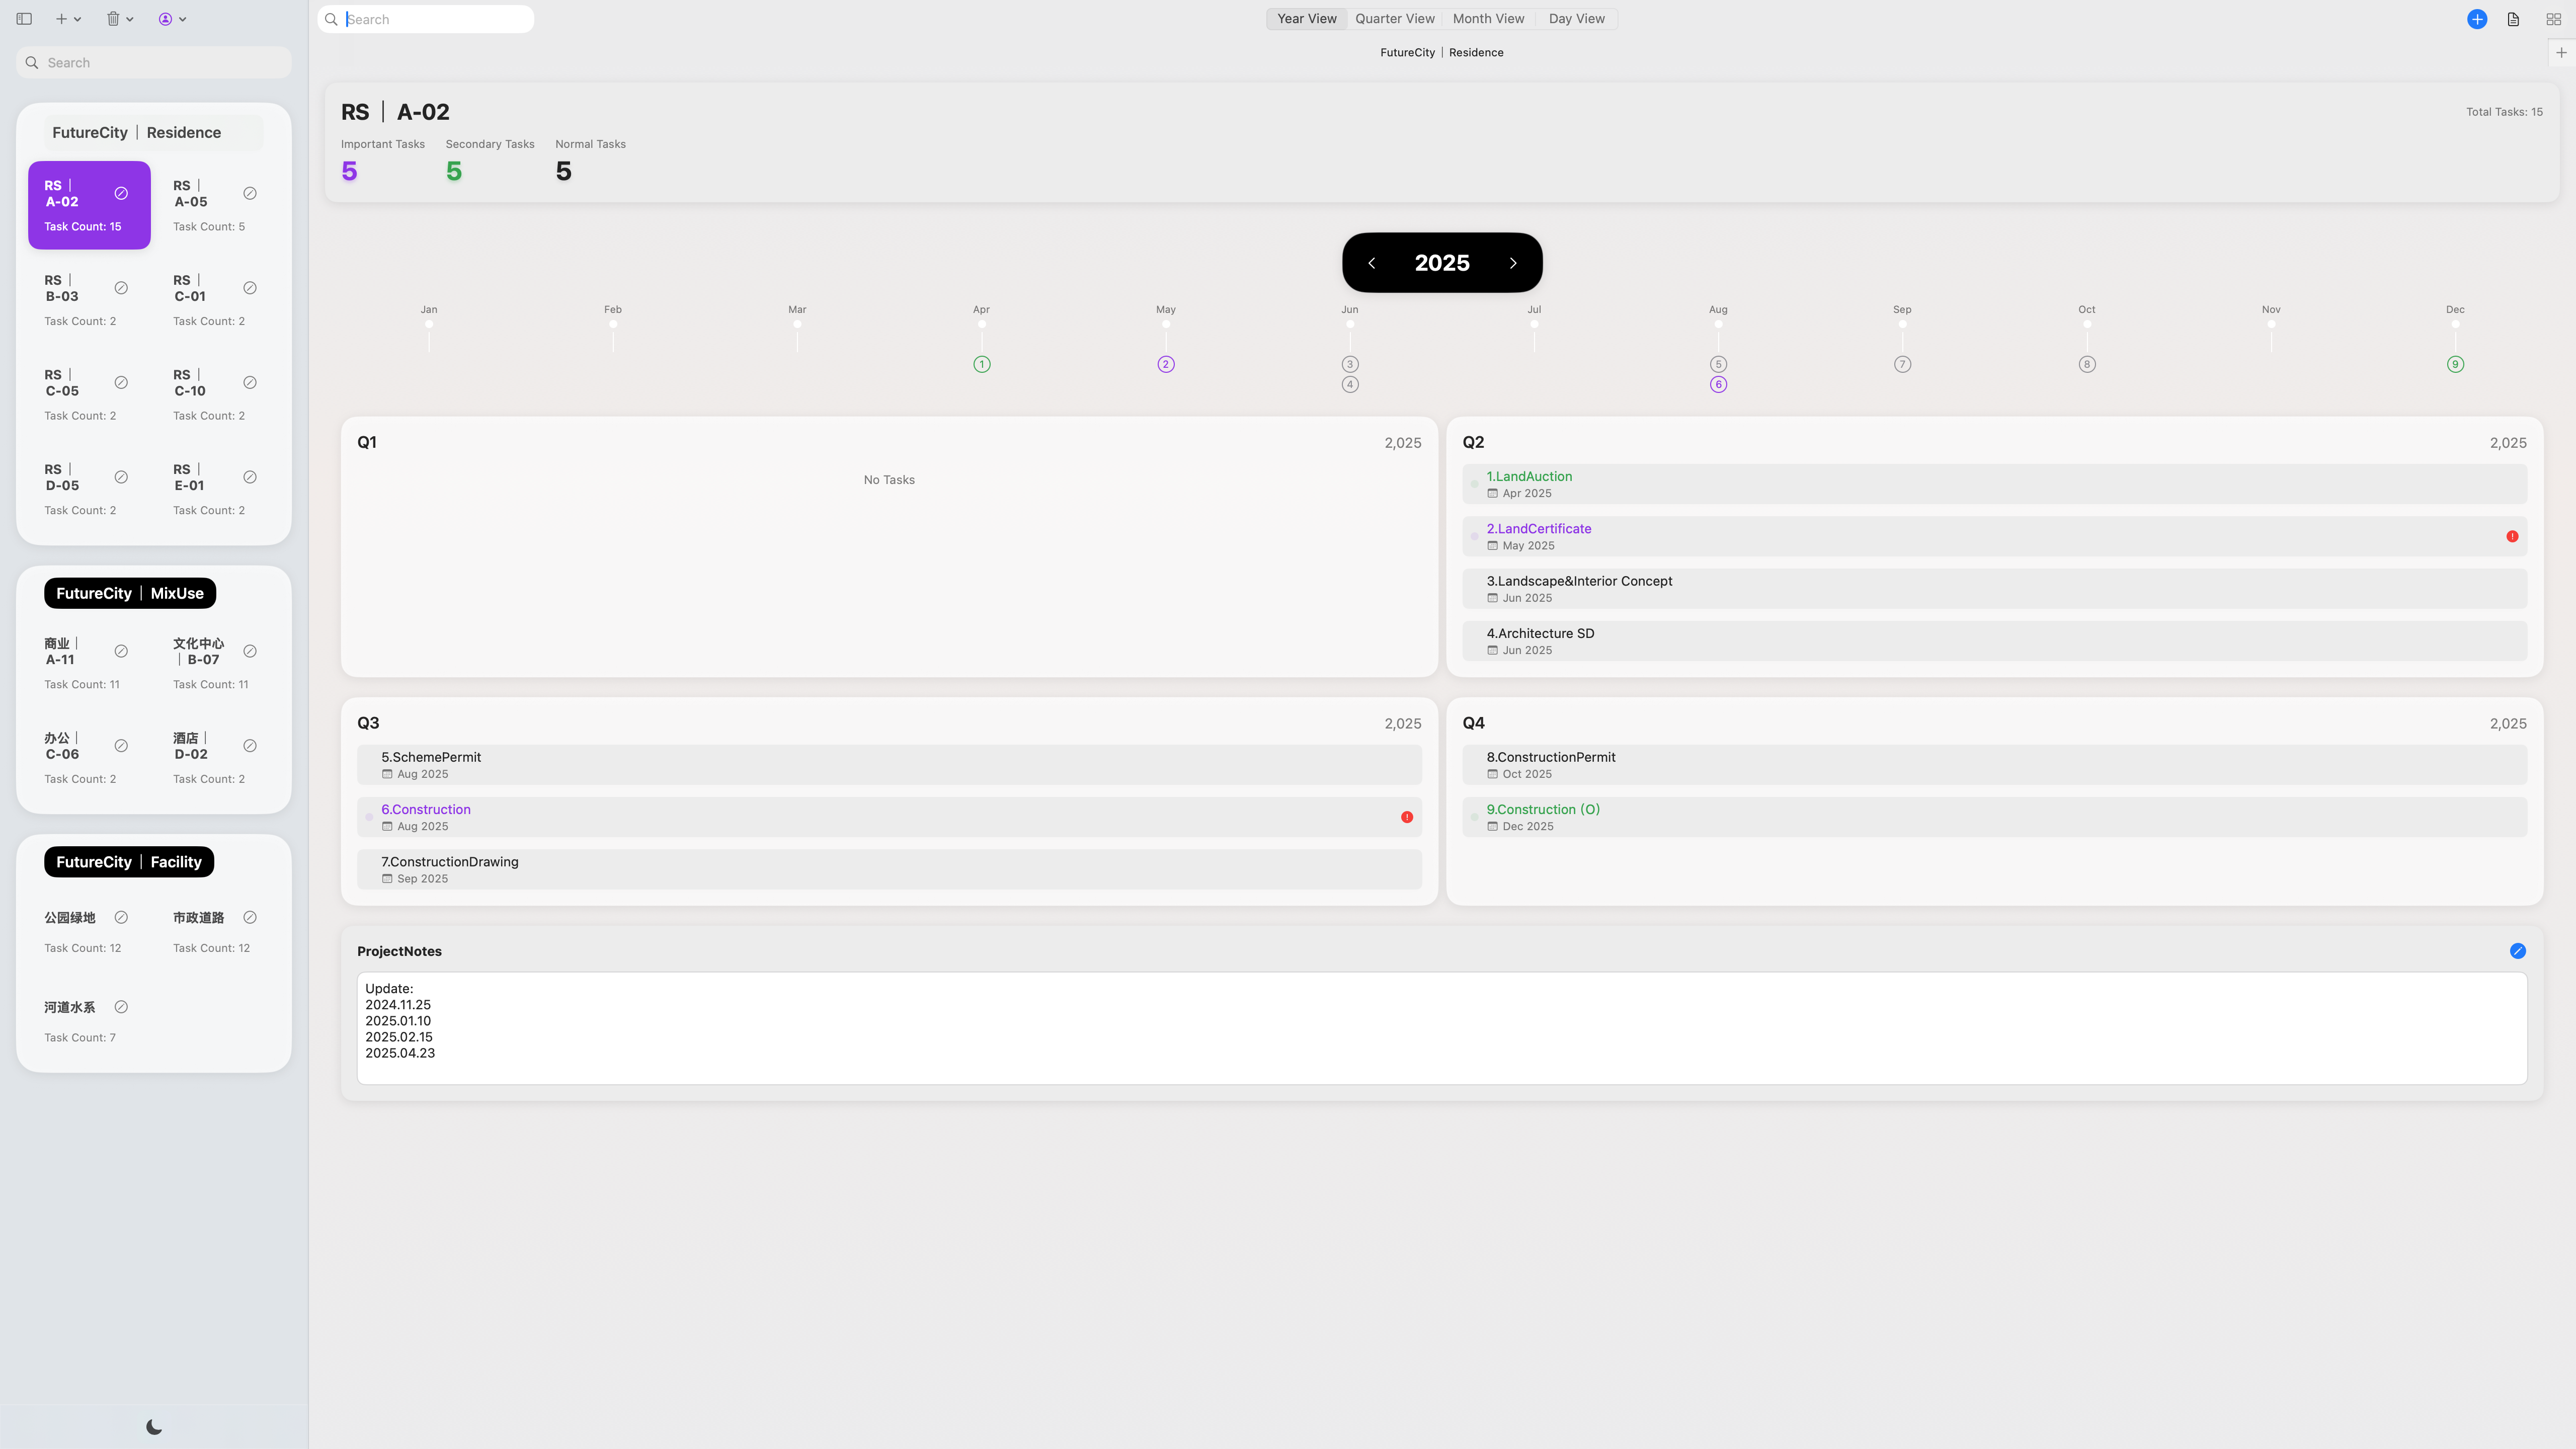Open the document notes icon top right

(x=2513, y=19)
